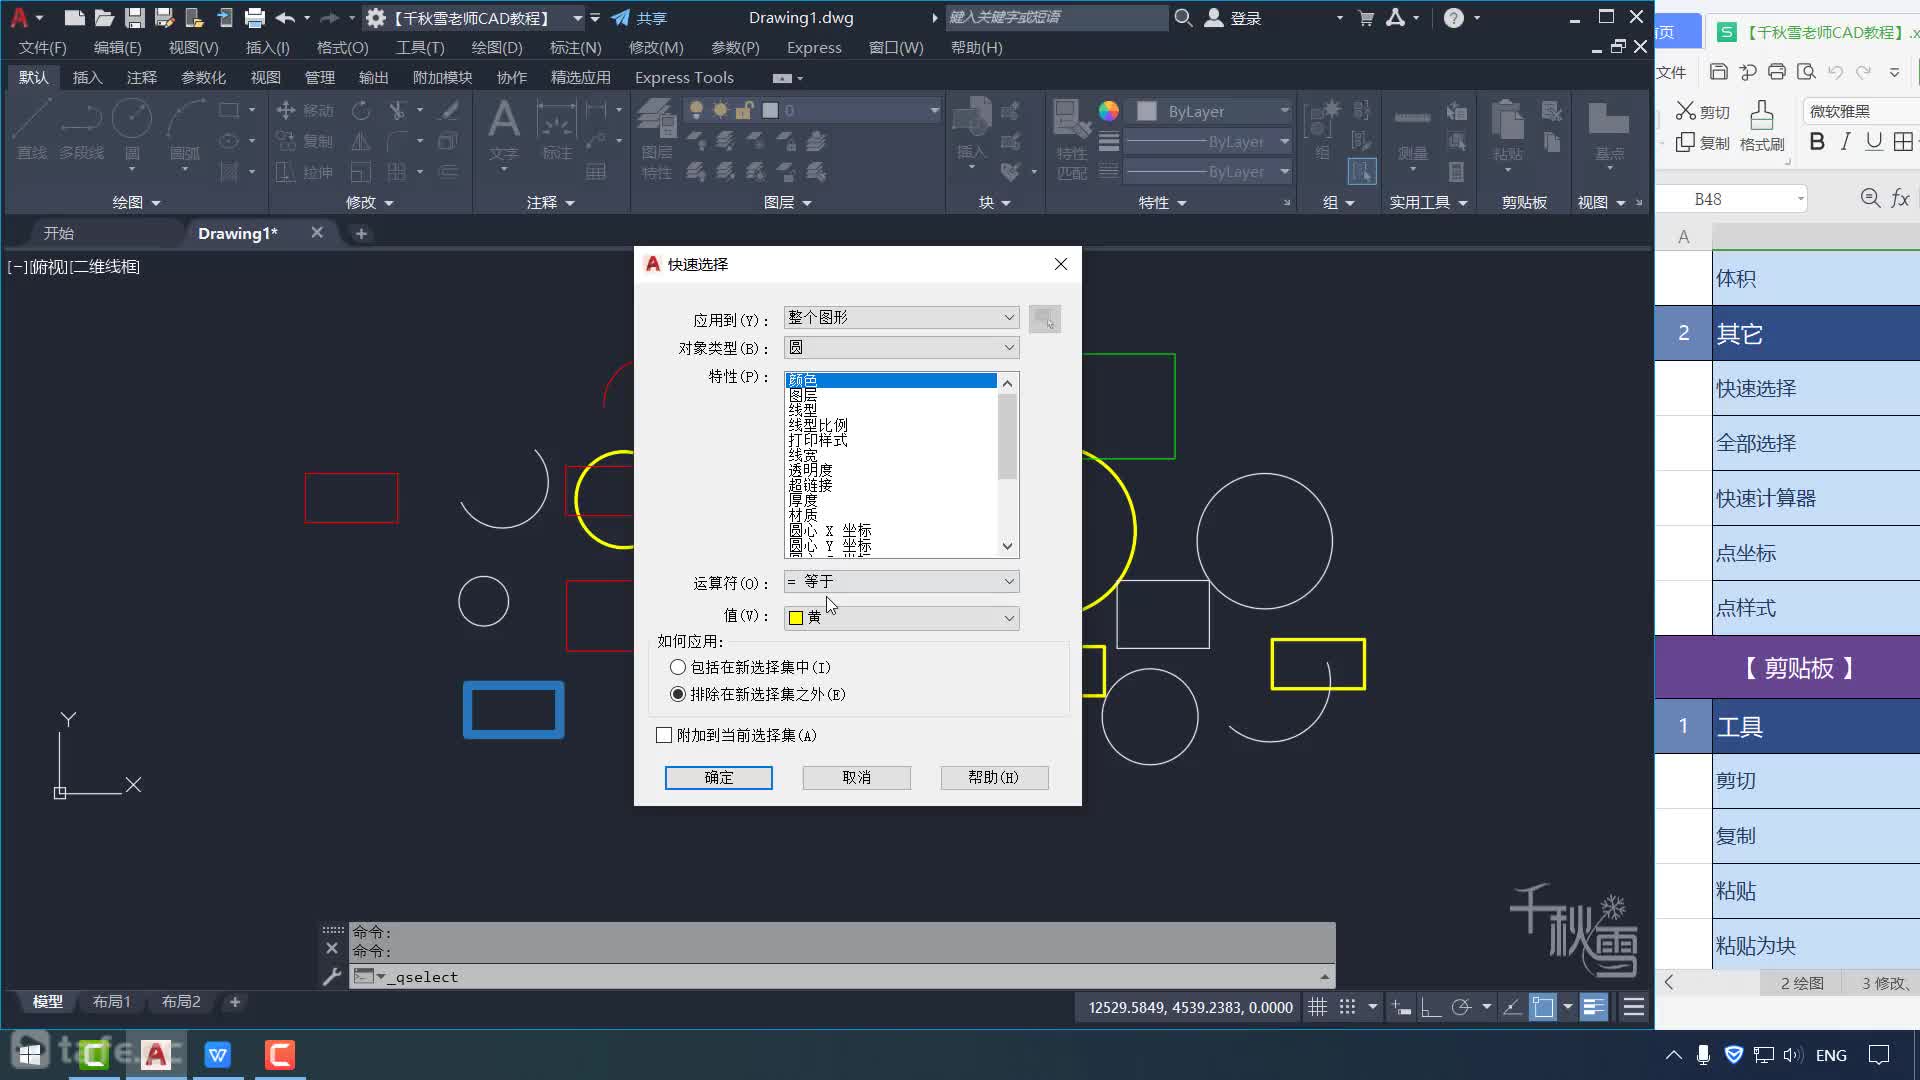Click the properties list scrollbar down arrow
1920x1080 pixels.
(1008, 546)
